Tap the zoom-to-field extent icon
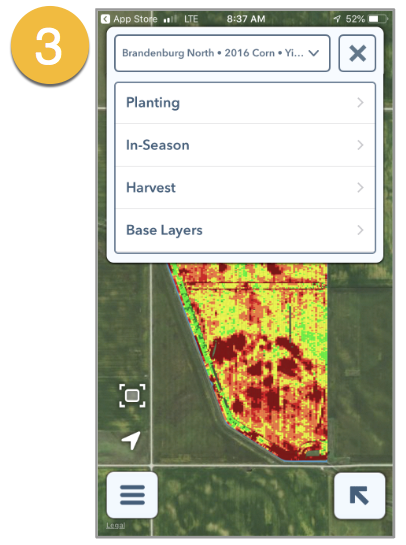Image resolution: width=406 pixels, height=545 pixels. point(132,396)
